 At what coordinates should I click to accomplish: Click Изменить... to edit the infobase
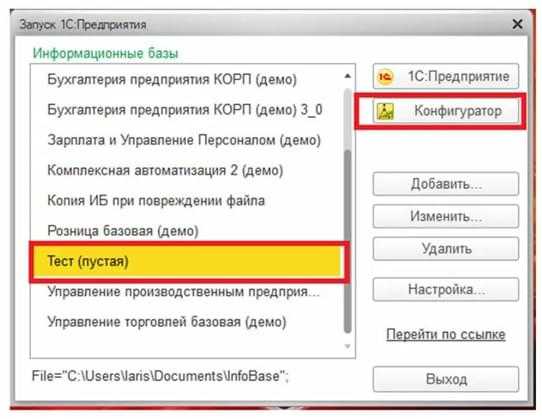(x=446, y=216)
